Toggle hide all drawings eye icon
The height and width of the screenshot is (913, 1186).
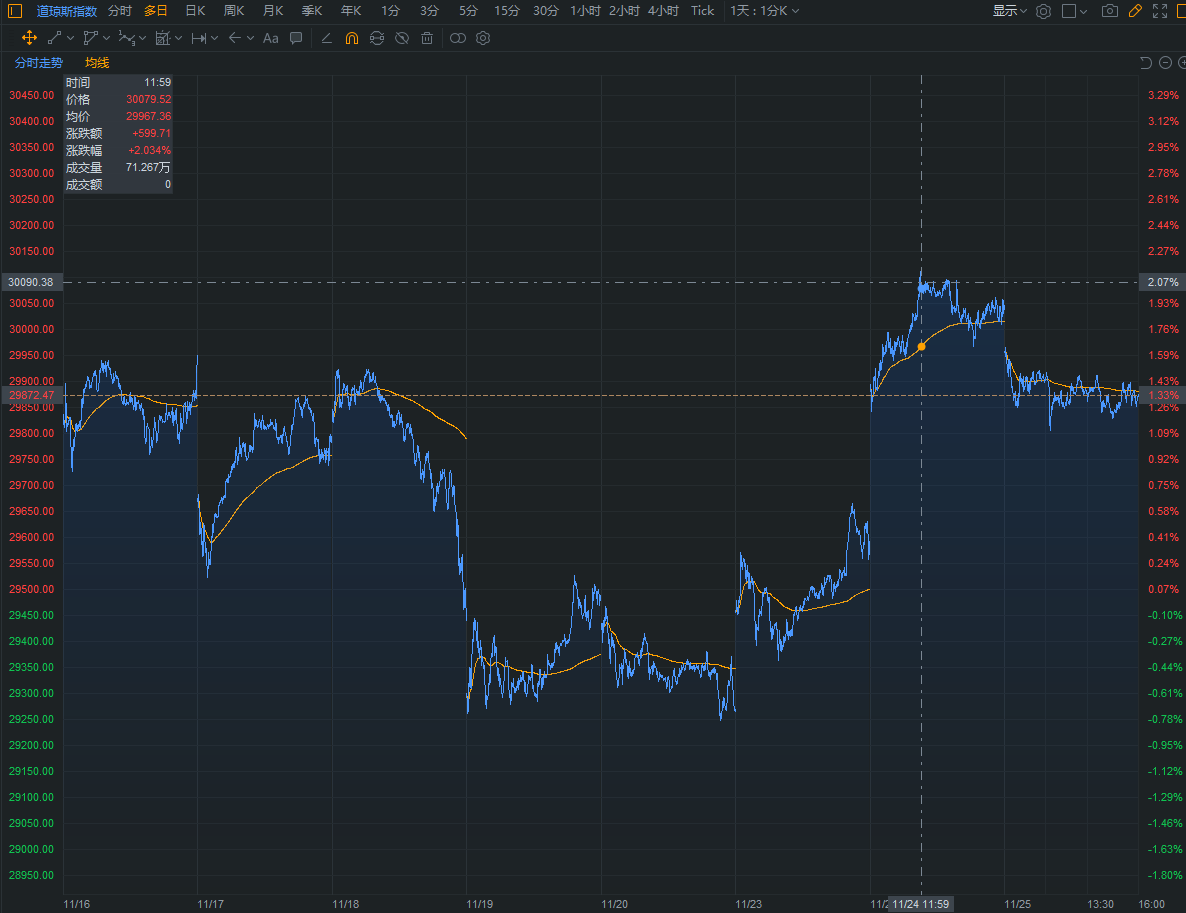pos(402,38)
